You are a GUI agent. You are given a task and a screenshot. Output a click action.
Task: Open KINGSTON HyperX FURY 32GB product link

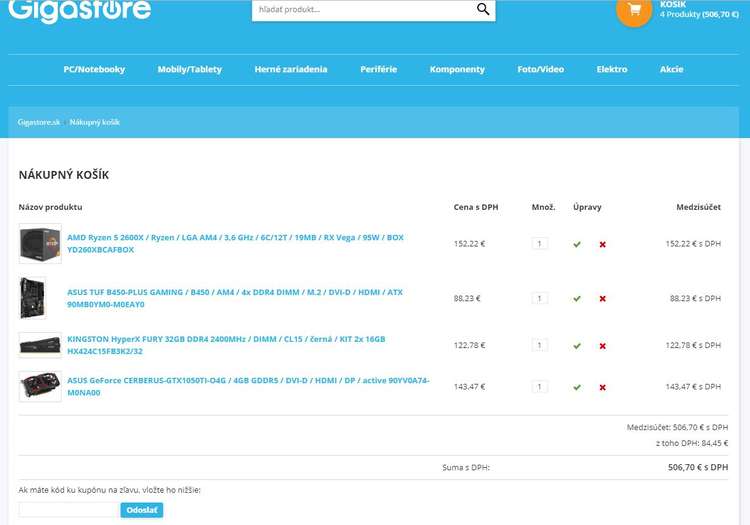(x=226, y=345)
